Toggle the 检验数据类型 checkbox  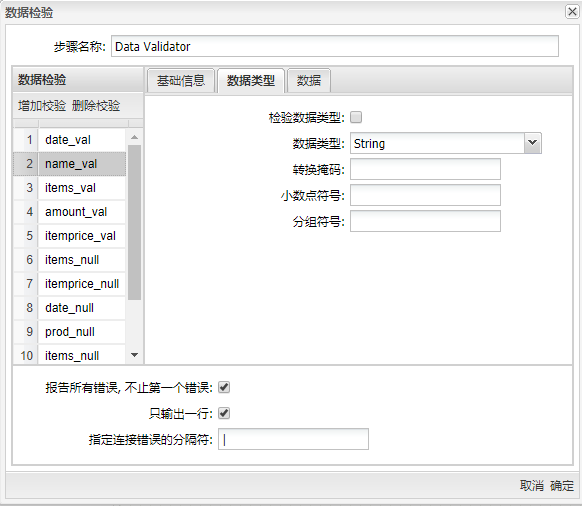(356, 117)
